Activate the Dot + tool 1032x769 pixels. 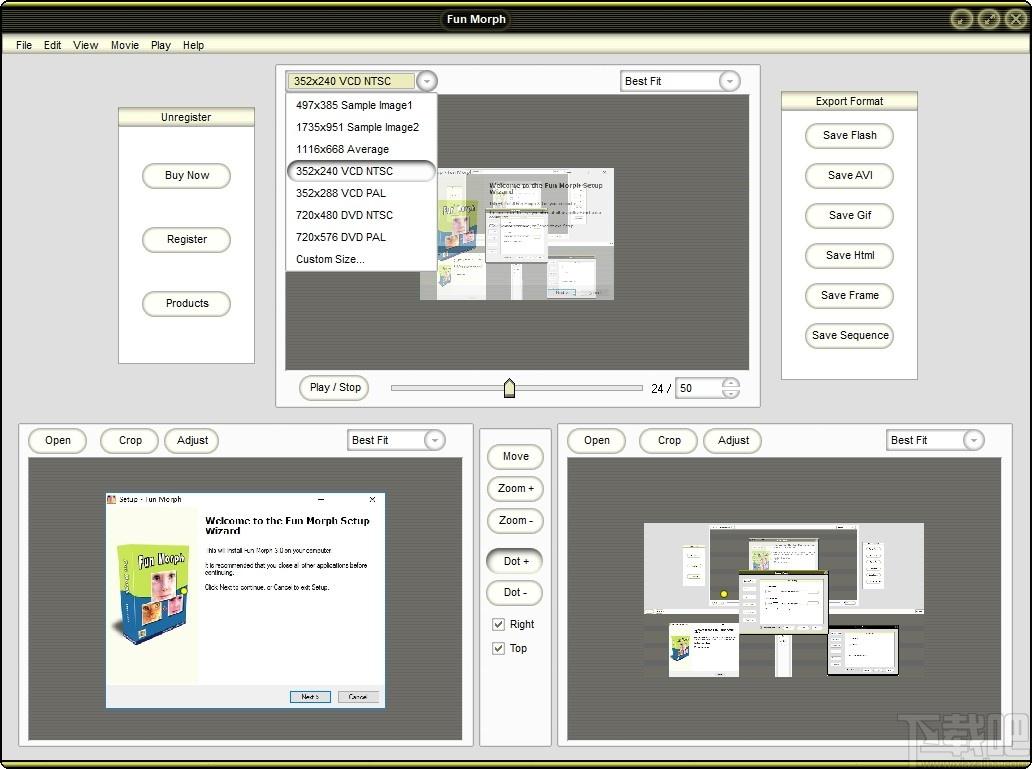click(x=515, y=561)
